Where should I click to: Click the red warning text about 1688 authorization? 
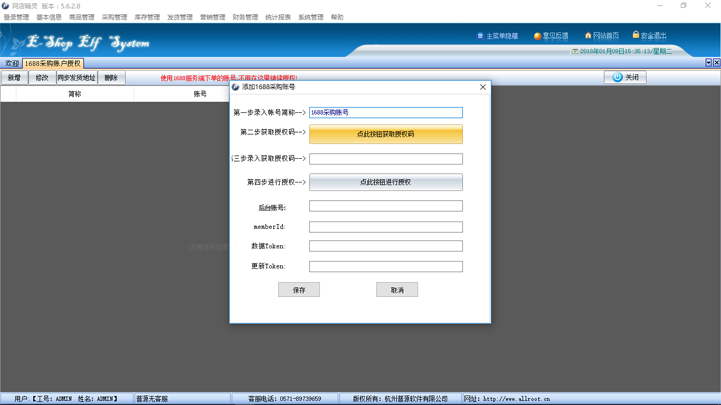pos(229,78)
